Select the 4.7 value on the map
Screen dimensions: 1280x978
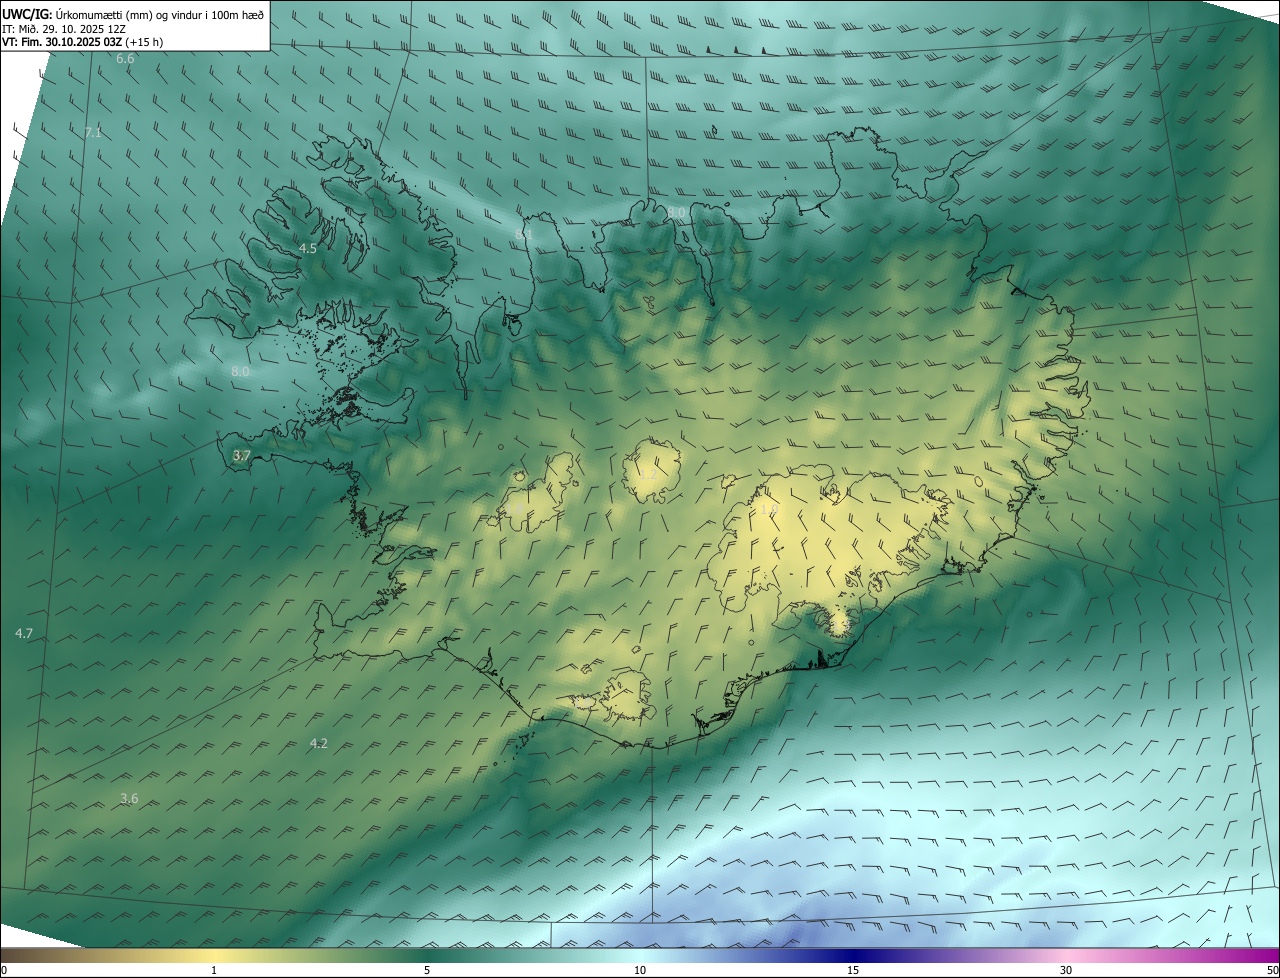pyautogui.click(x=24, y=633)
